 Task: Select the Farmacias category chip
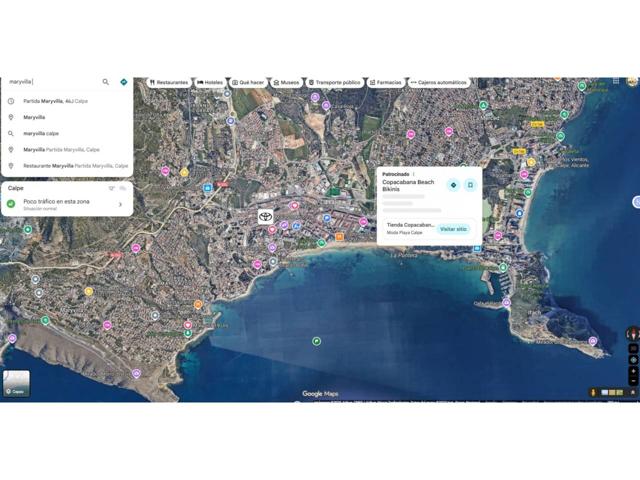point(385,82)
